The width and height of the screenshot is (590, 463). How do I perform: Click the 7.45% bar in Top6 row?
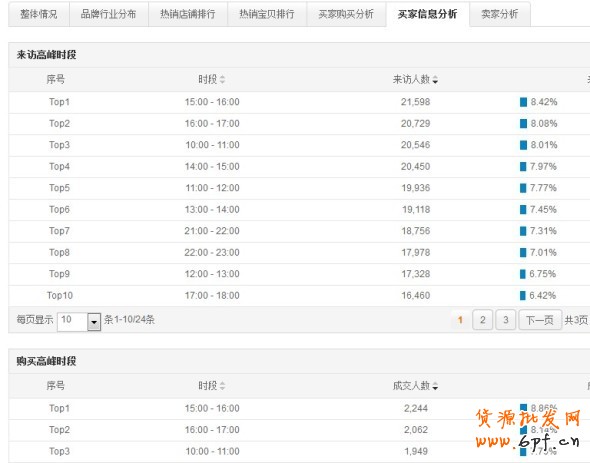point(523,209)
